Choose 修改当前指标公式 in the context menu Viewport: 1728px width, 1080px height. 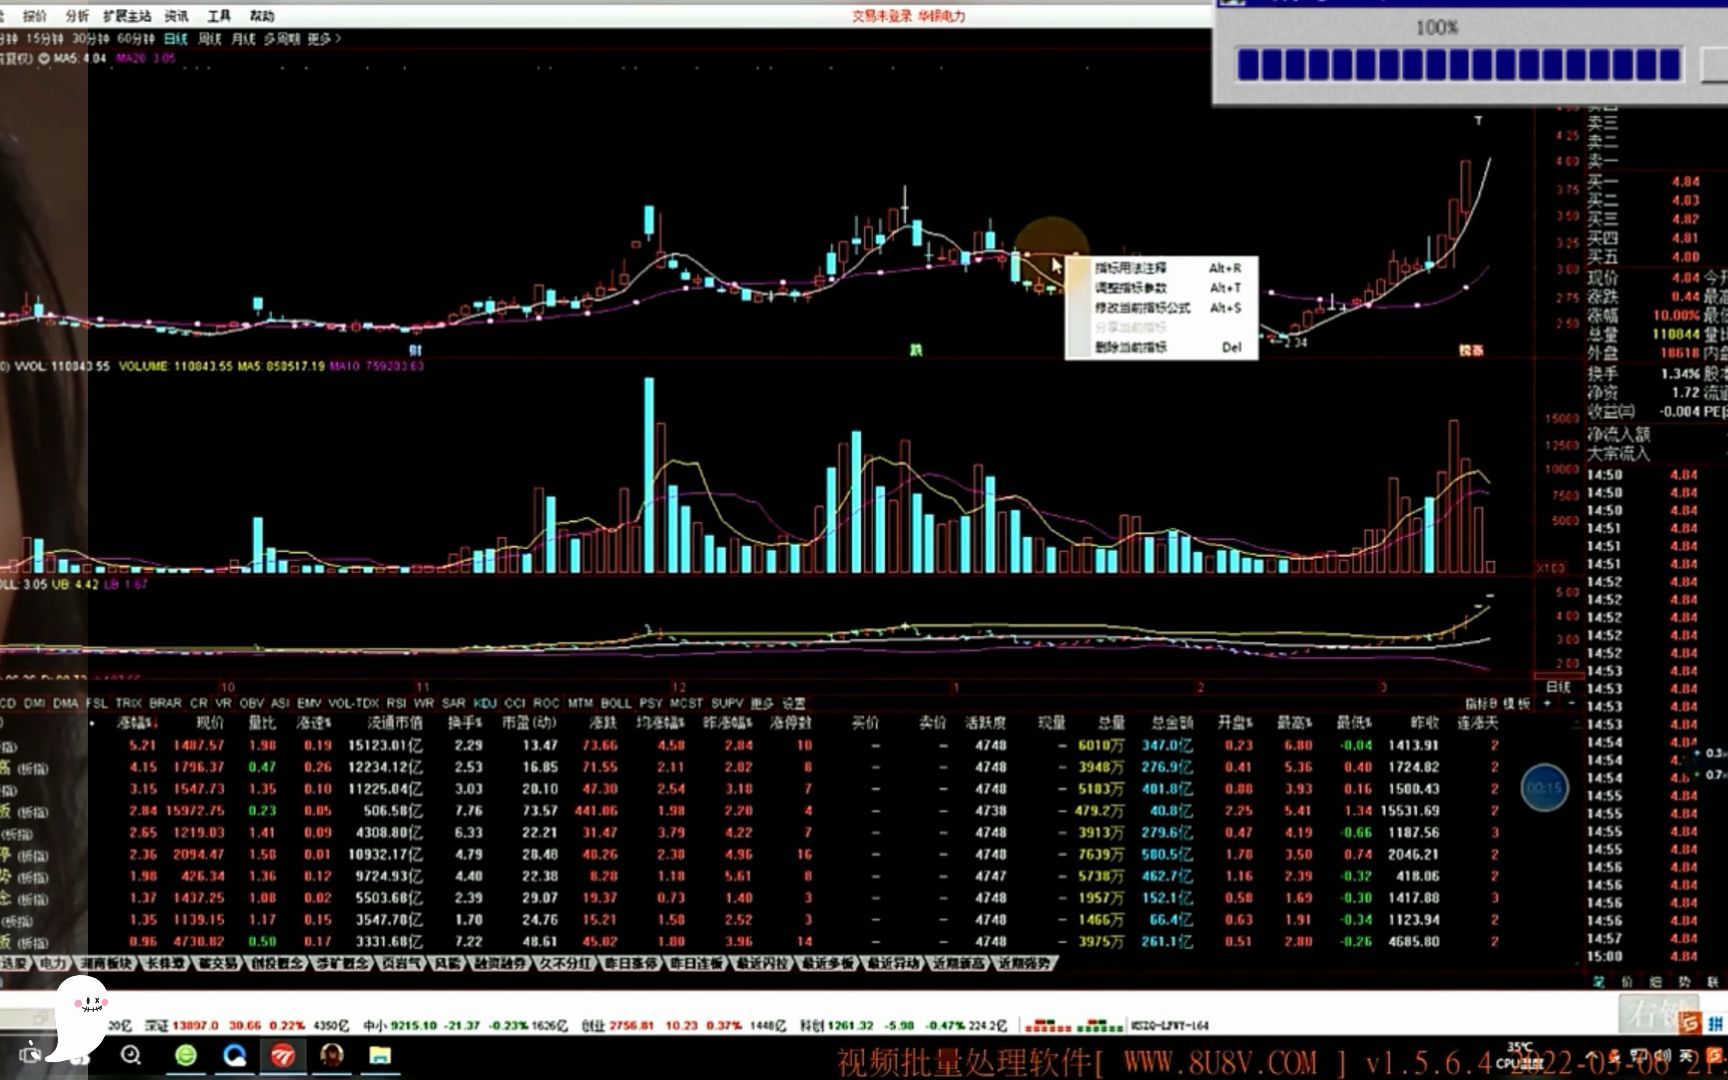pos(1142,308)
